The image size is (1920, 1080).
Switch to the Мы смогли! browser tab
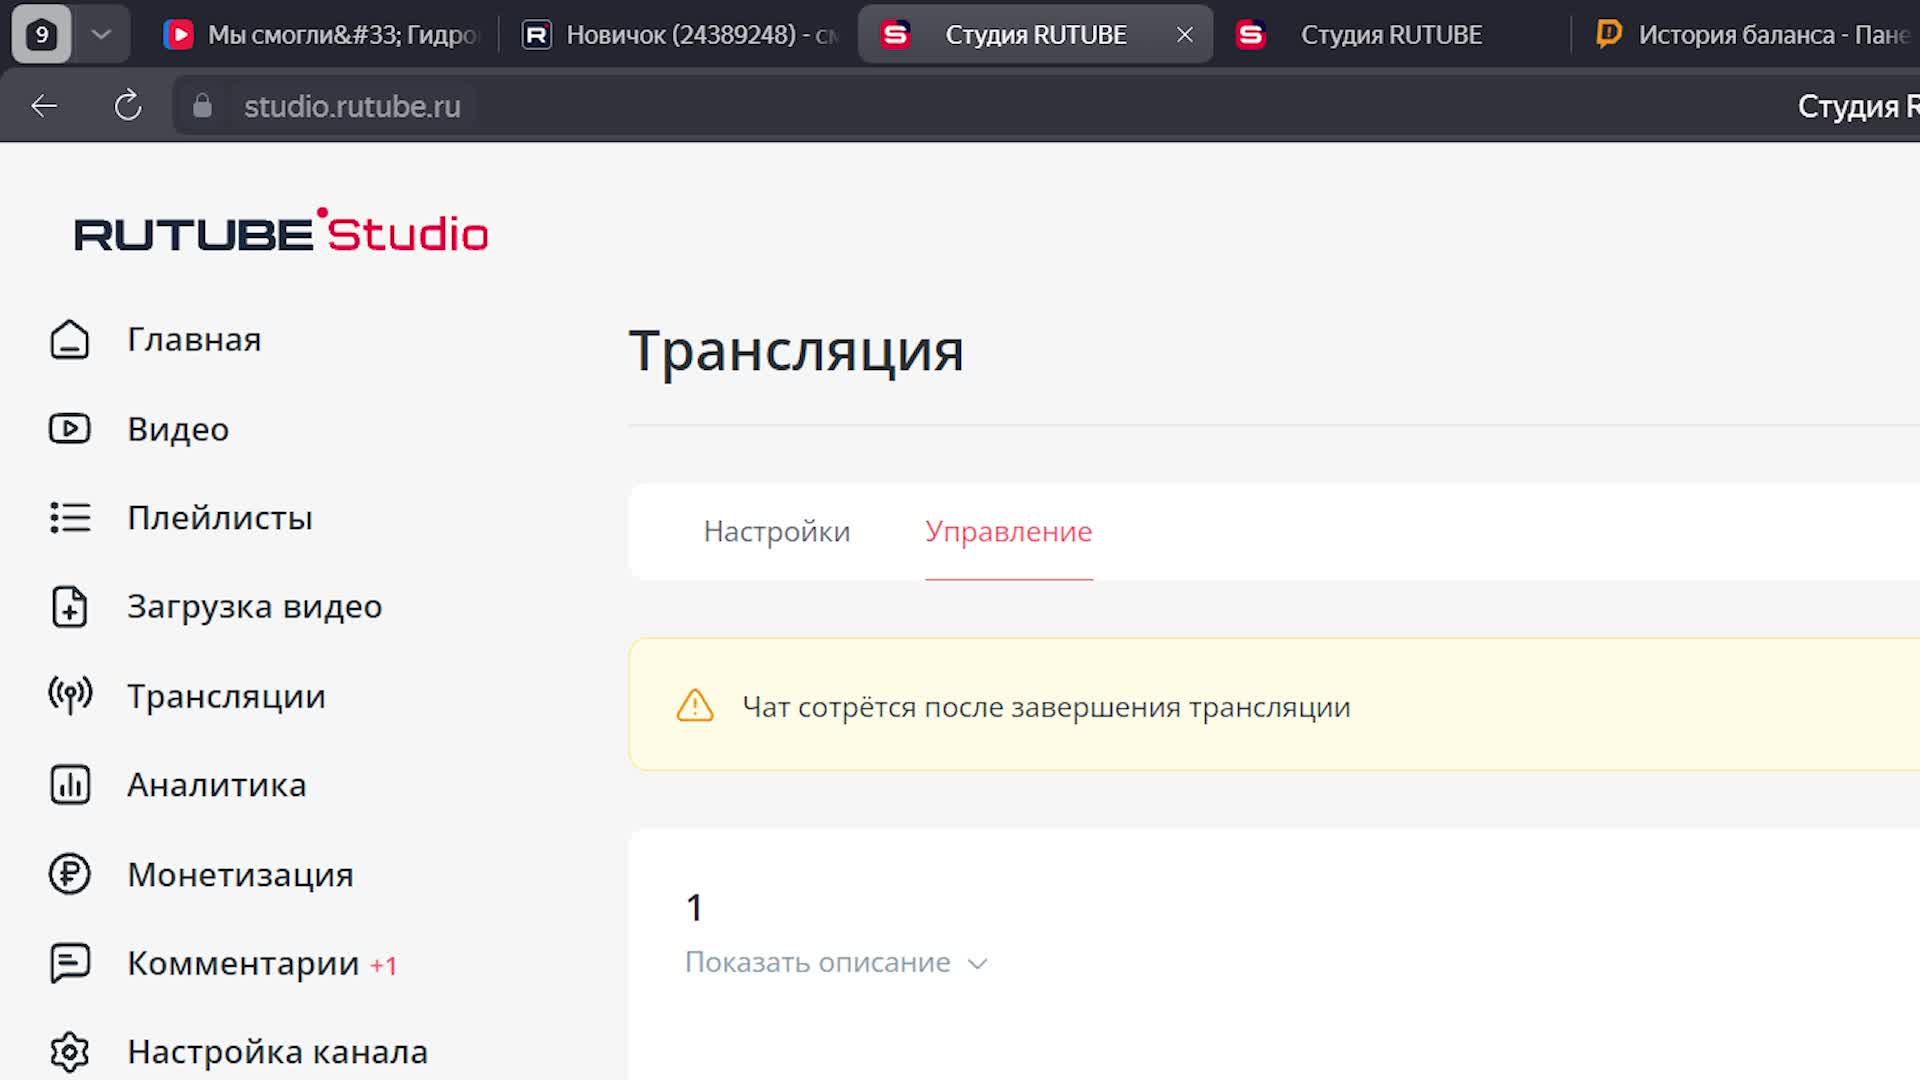pyautogui.click(x=320, y=35)
